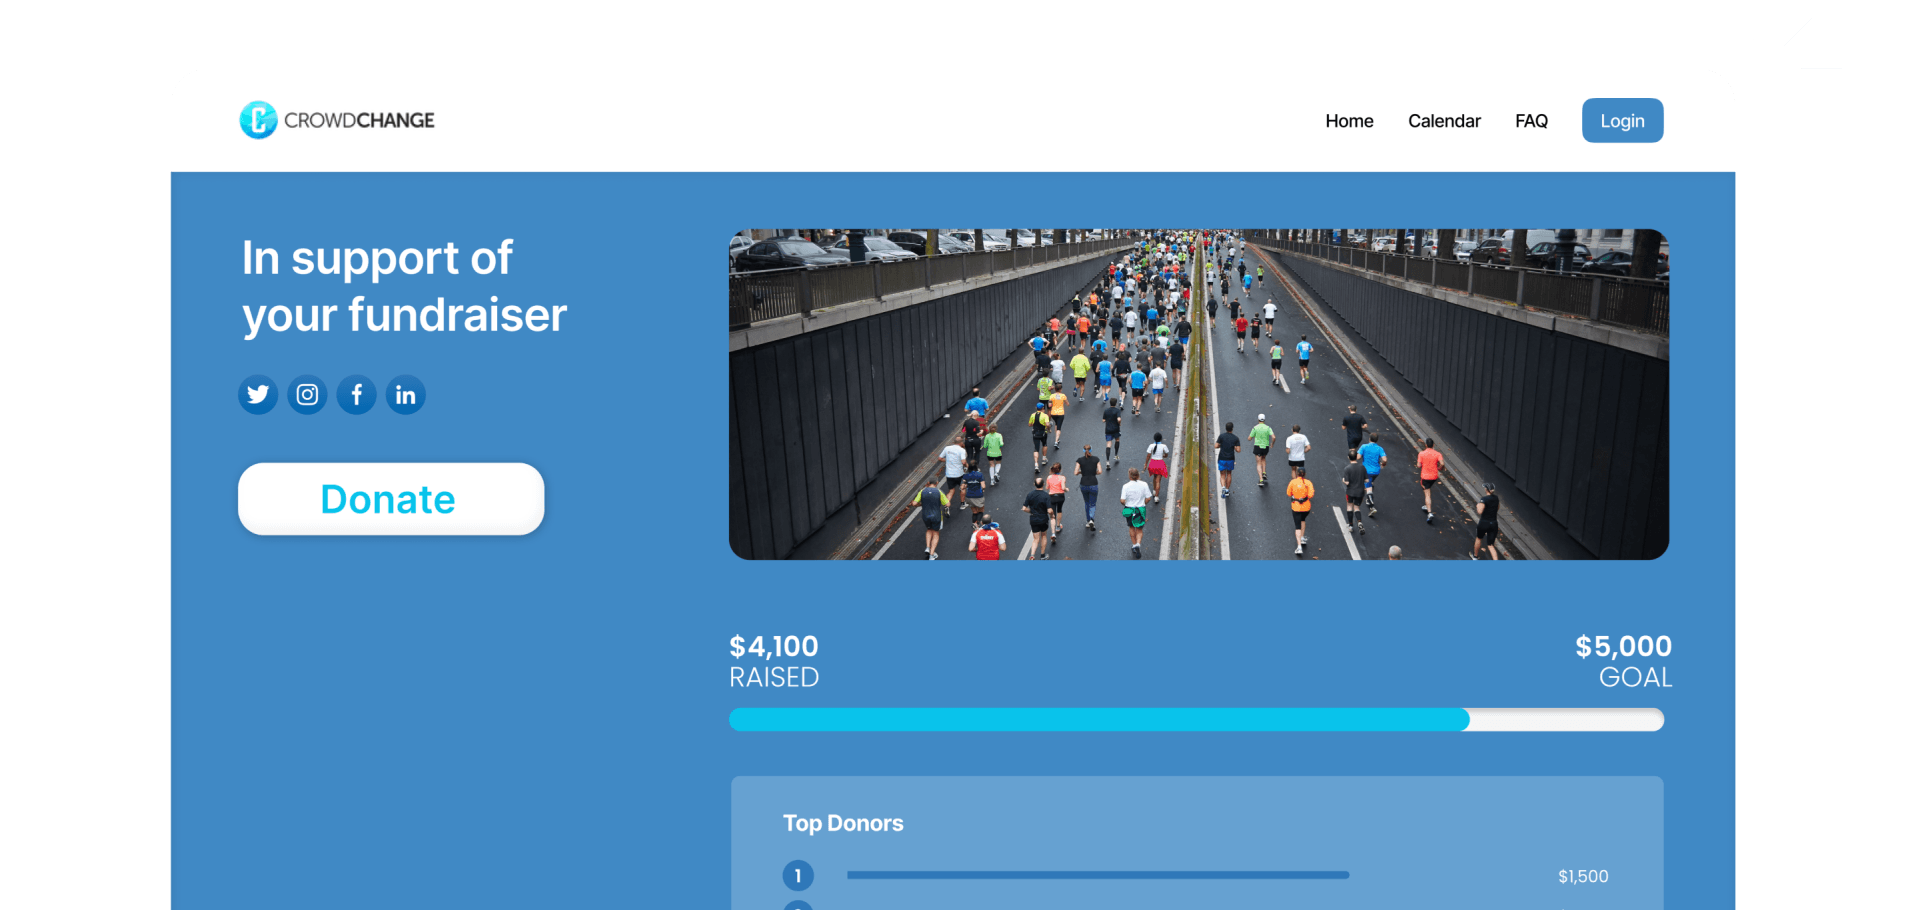Image resolution: width=1920 pixels, height=910 pixels.
Task: Click the Login button
Action: (x=1622, y=120)
